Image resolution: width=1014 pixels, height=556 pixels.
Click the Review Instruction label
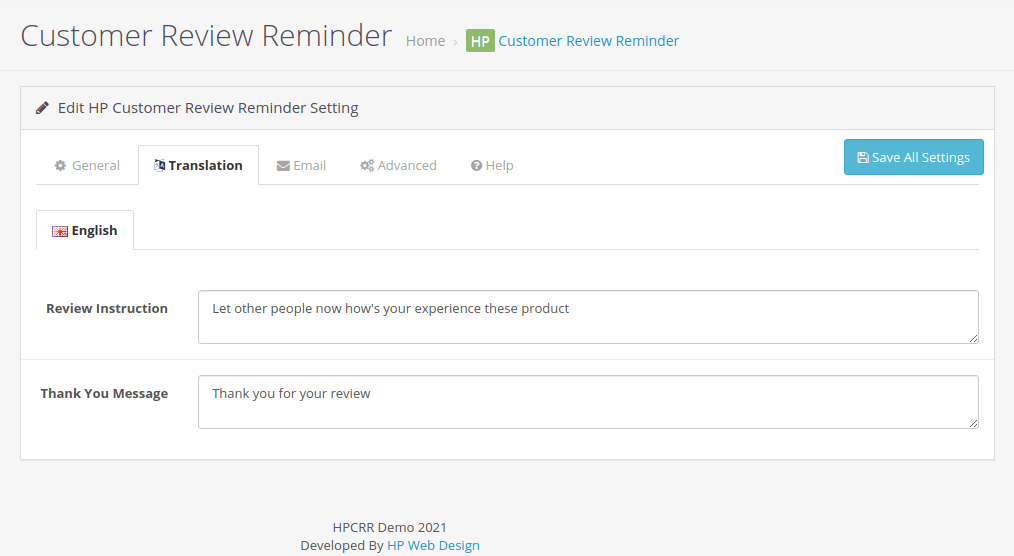(x=107, y=309)
